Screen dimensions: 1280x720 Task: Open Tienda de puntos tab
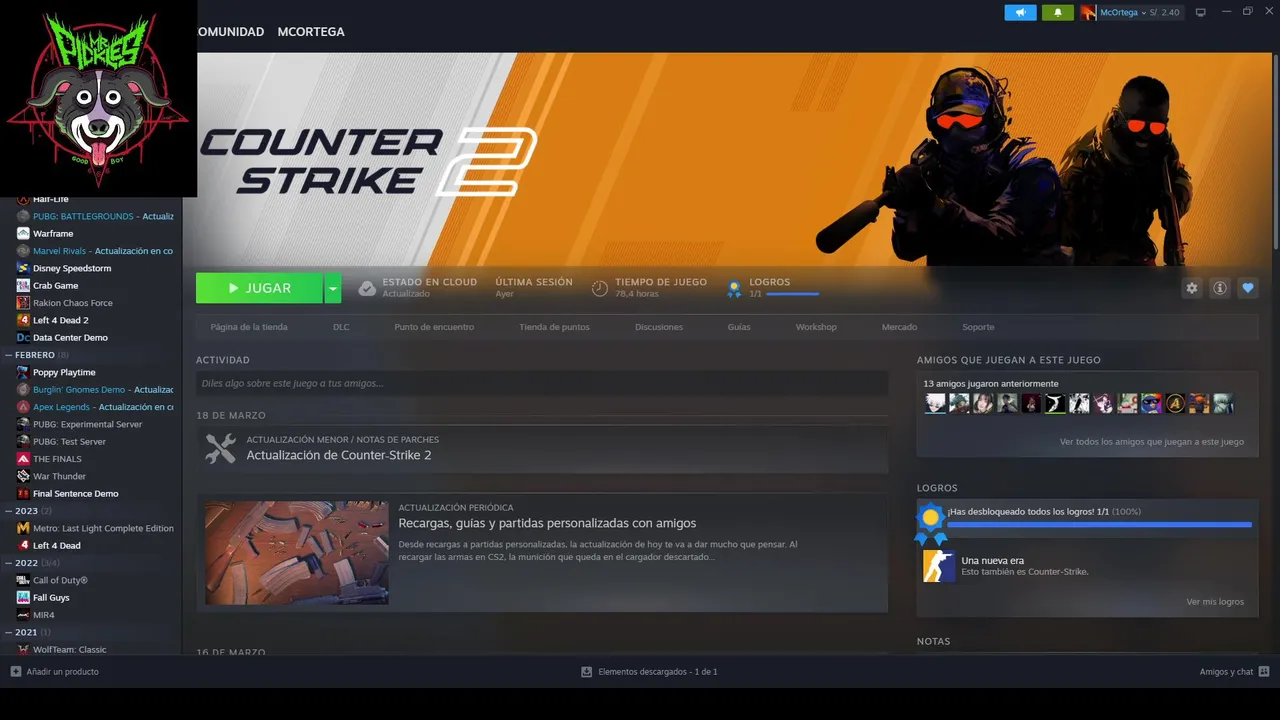[554, 327]
